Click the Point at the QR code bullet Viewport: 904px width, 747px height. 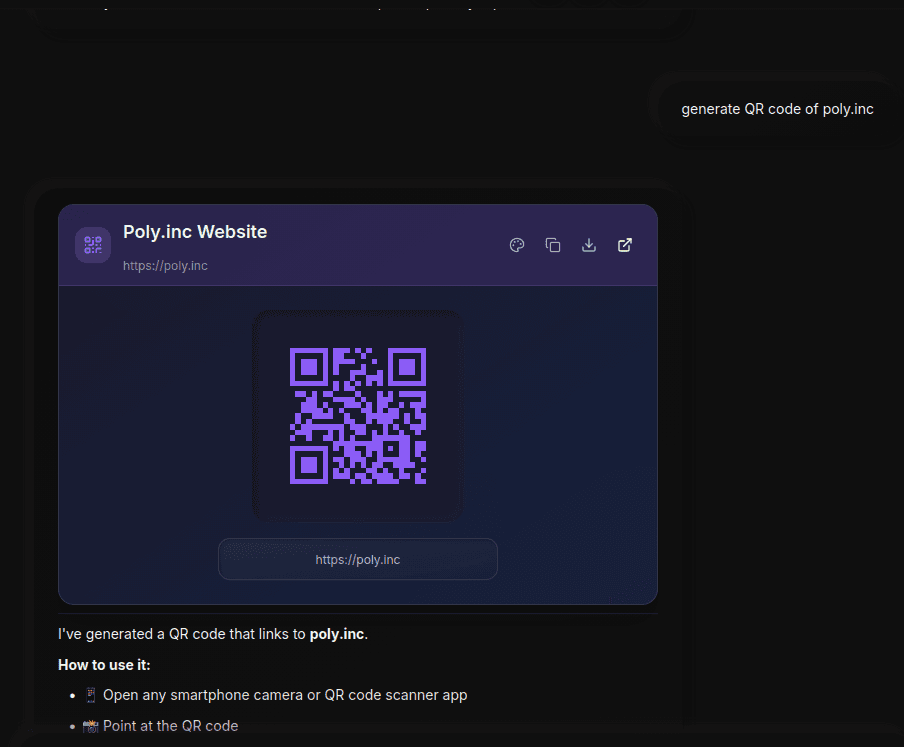(170, 725)
